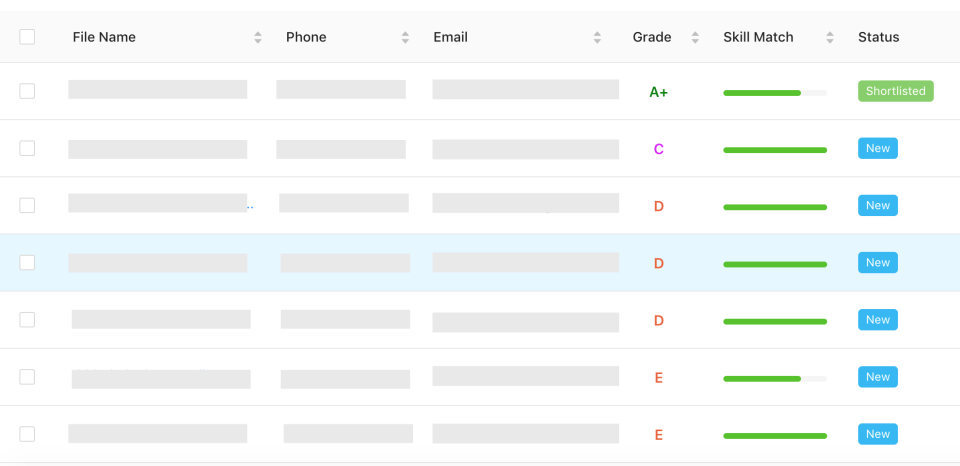Click the File Name column header label

point(104,37)
